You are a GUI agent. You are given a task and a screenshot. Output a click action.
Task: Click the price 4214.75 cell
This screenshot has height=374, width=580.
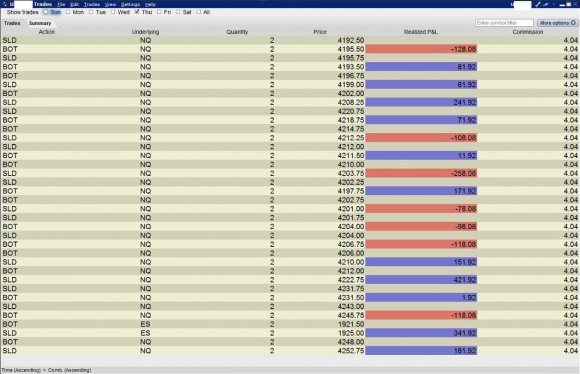coord(351,129)
